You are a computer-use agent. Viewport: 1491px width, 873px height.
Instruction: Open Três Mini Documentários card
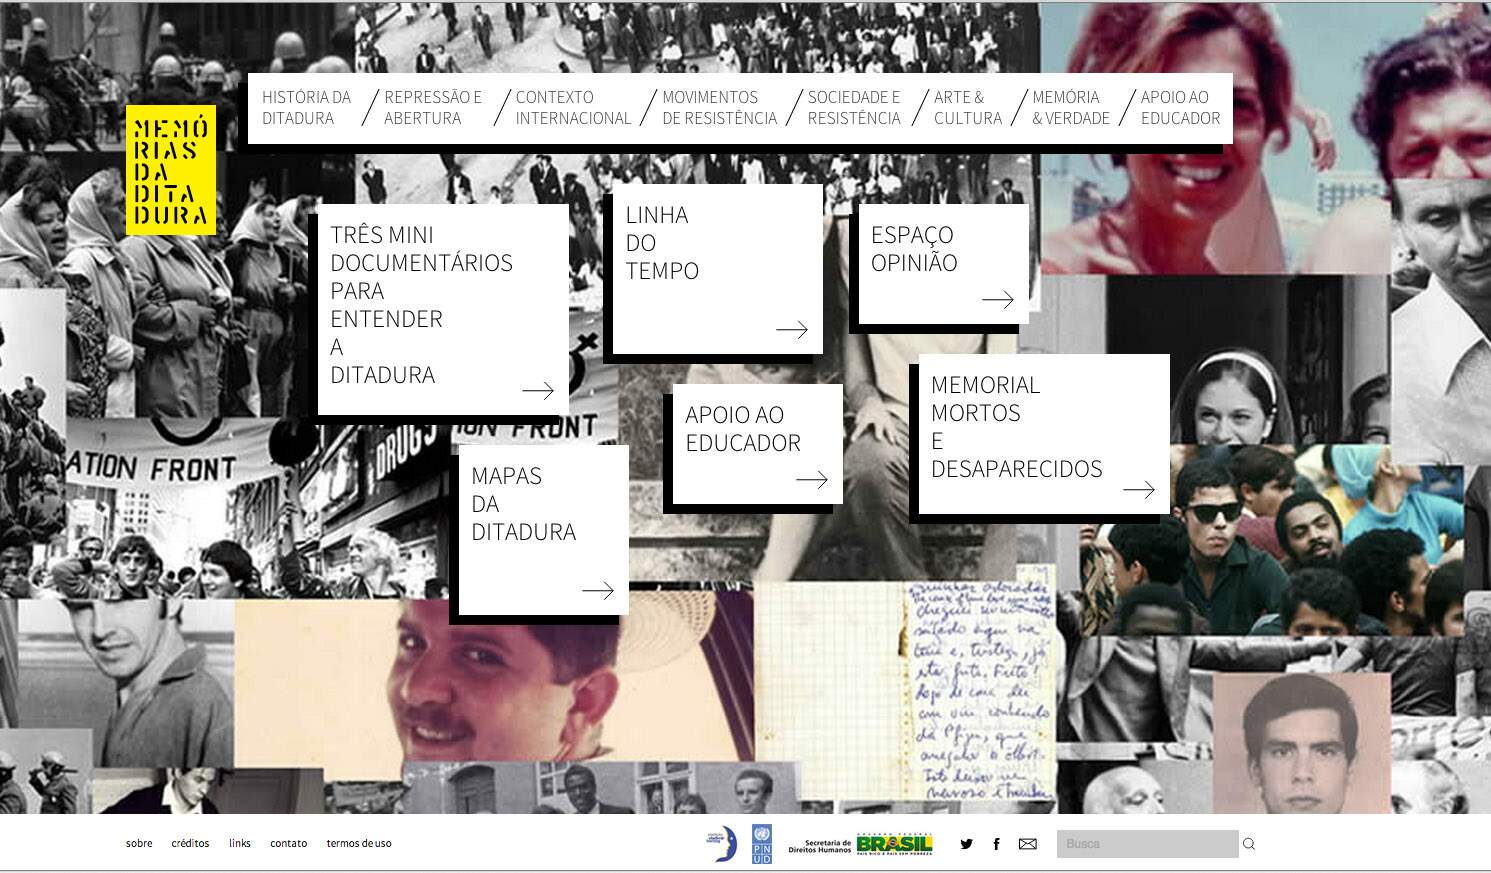[442, 308]
